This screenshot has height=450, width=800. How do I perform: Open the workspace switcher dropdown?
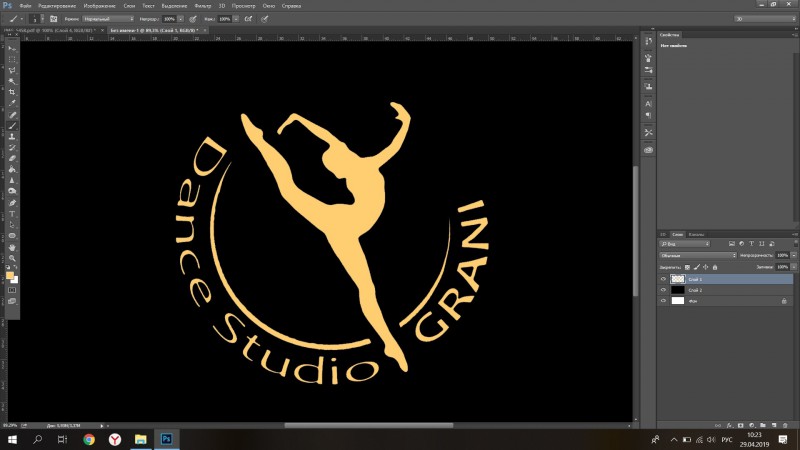pos(765,19)
